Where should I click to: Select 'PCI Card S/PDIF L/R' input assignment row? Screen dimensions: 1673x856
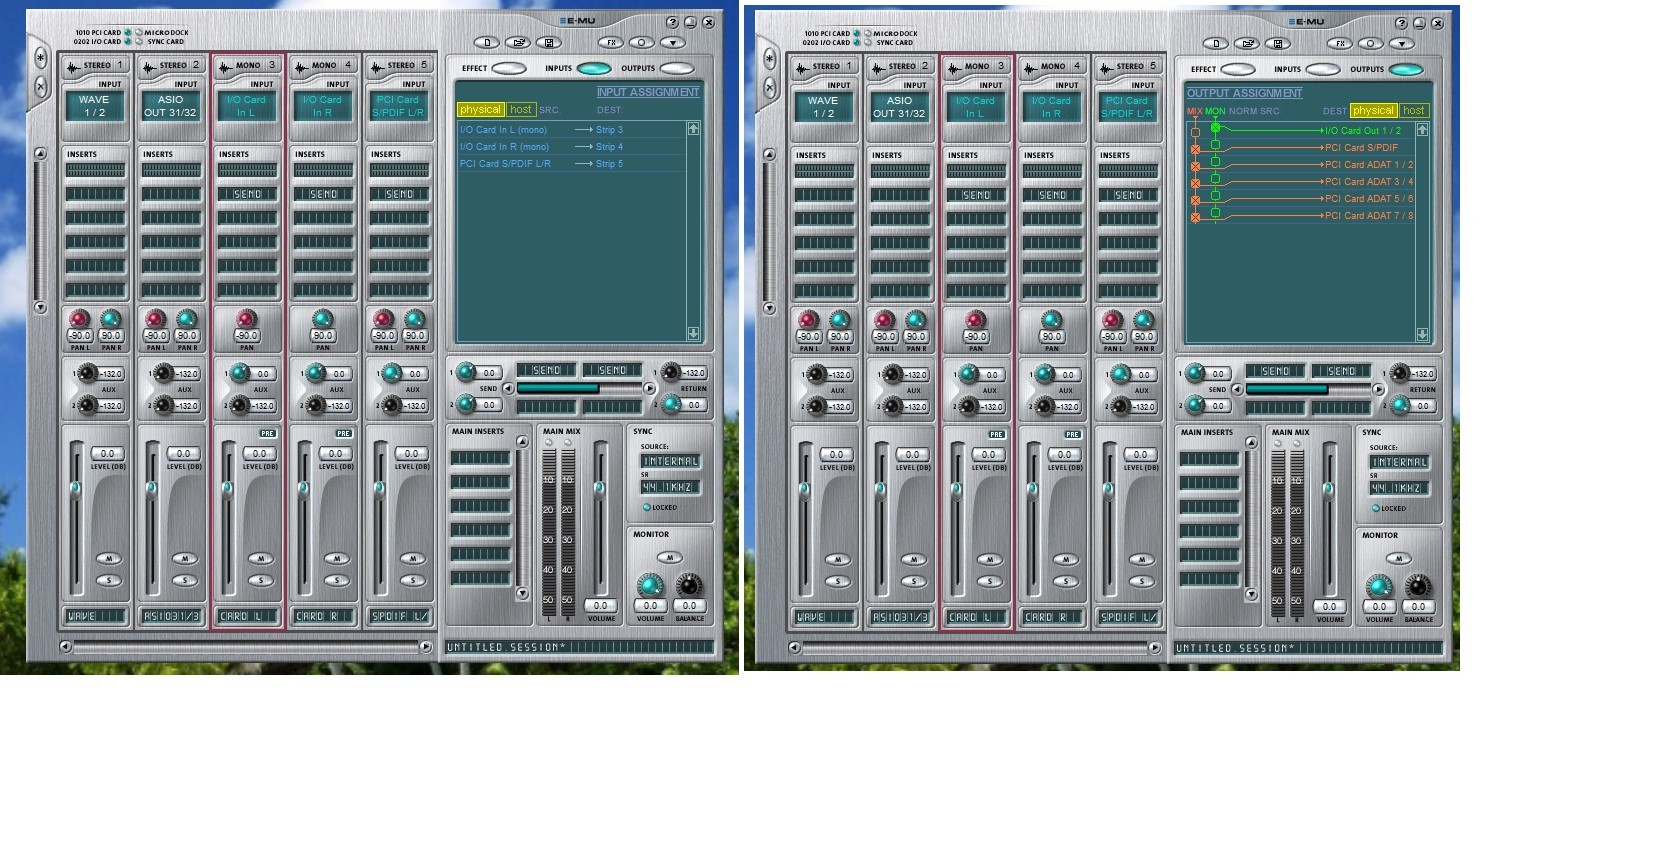click(570, 164)
